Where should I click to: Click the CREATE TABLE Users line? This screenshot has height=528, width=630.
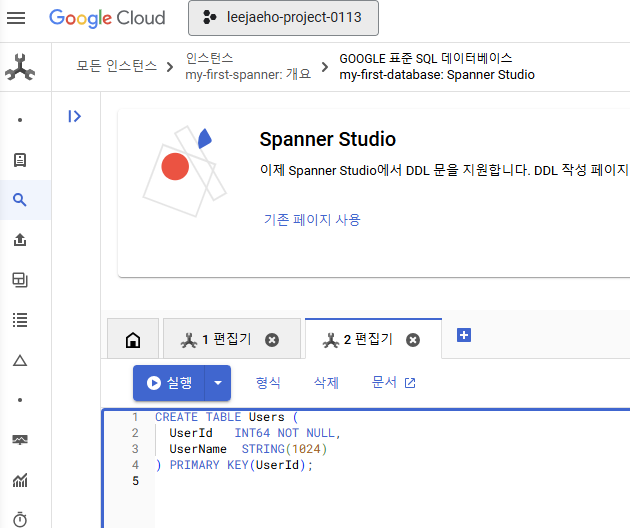[x=227, y=417]
